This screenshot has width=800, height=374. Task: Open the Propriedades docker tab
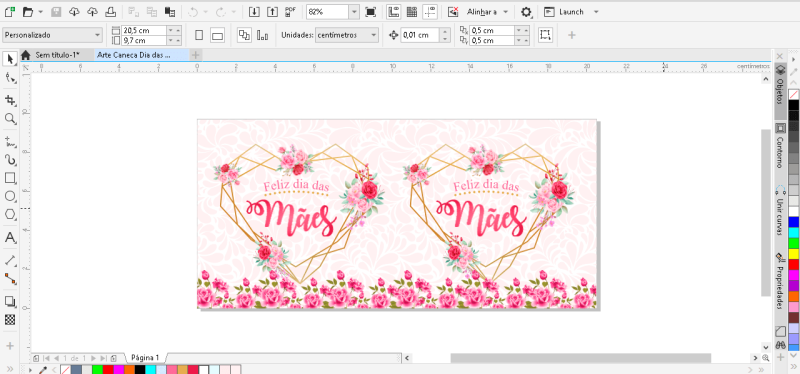[780, 282]
